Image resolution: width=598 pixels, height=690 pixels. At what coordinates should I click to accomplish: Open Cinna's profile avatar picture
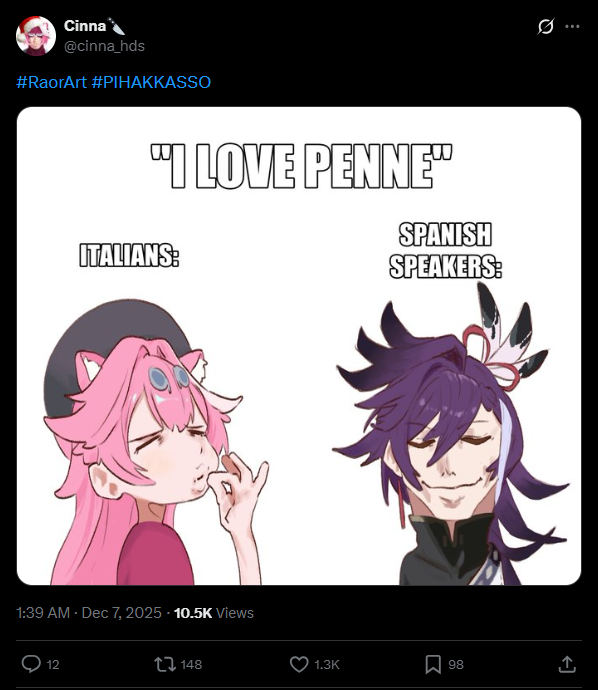[x=36, y=36]
